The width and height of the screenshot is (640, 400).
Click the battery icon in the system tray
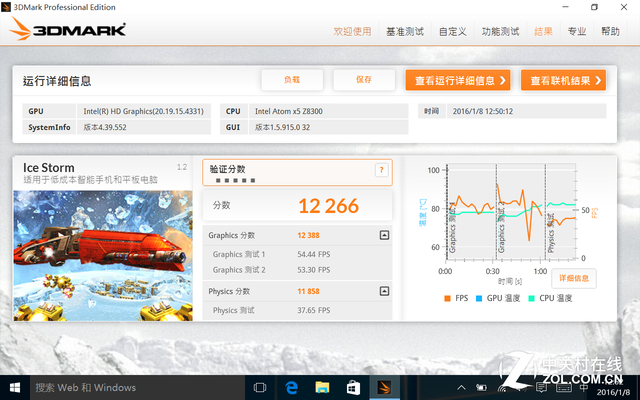point(482,387)
